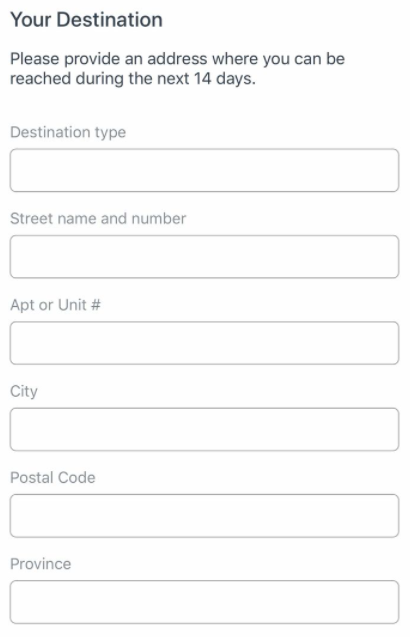This screenshot has height=637, width=410.
Task: Click the "Your Destination" heading
Action: coord(86,20)
